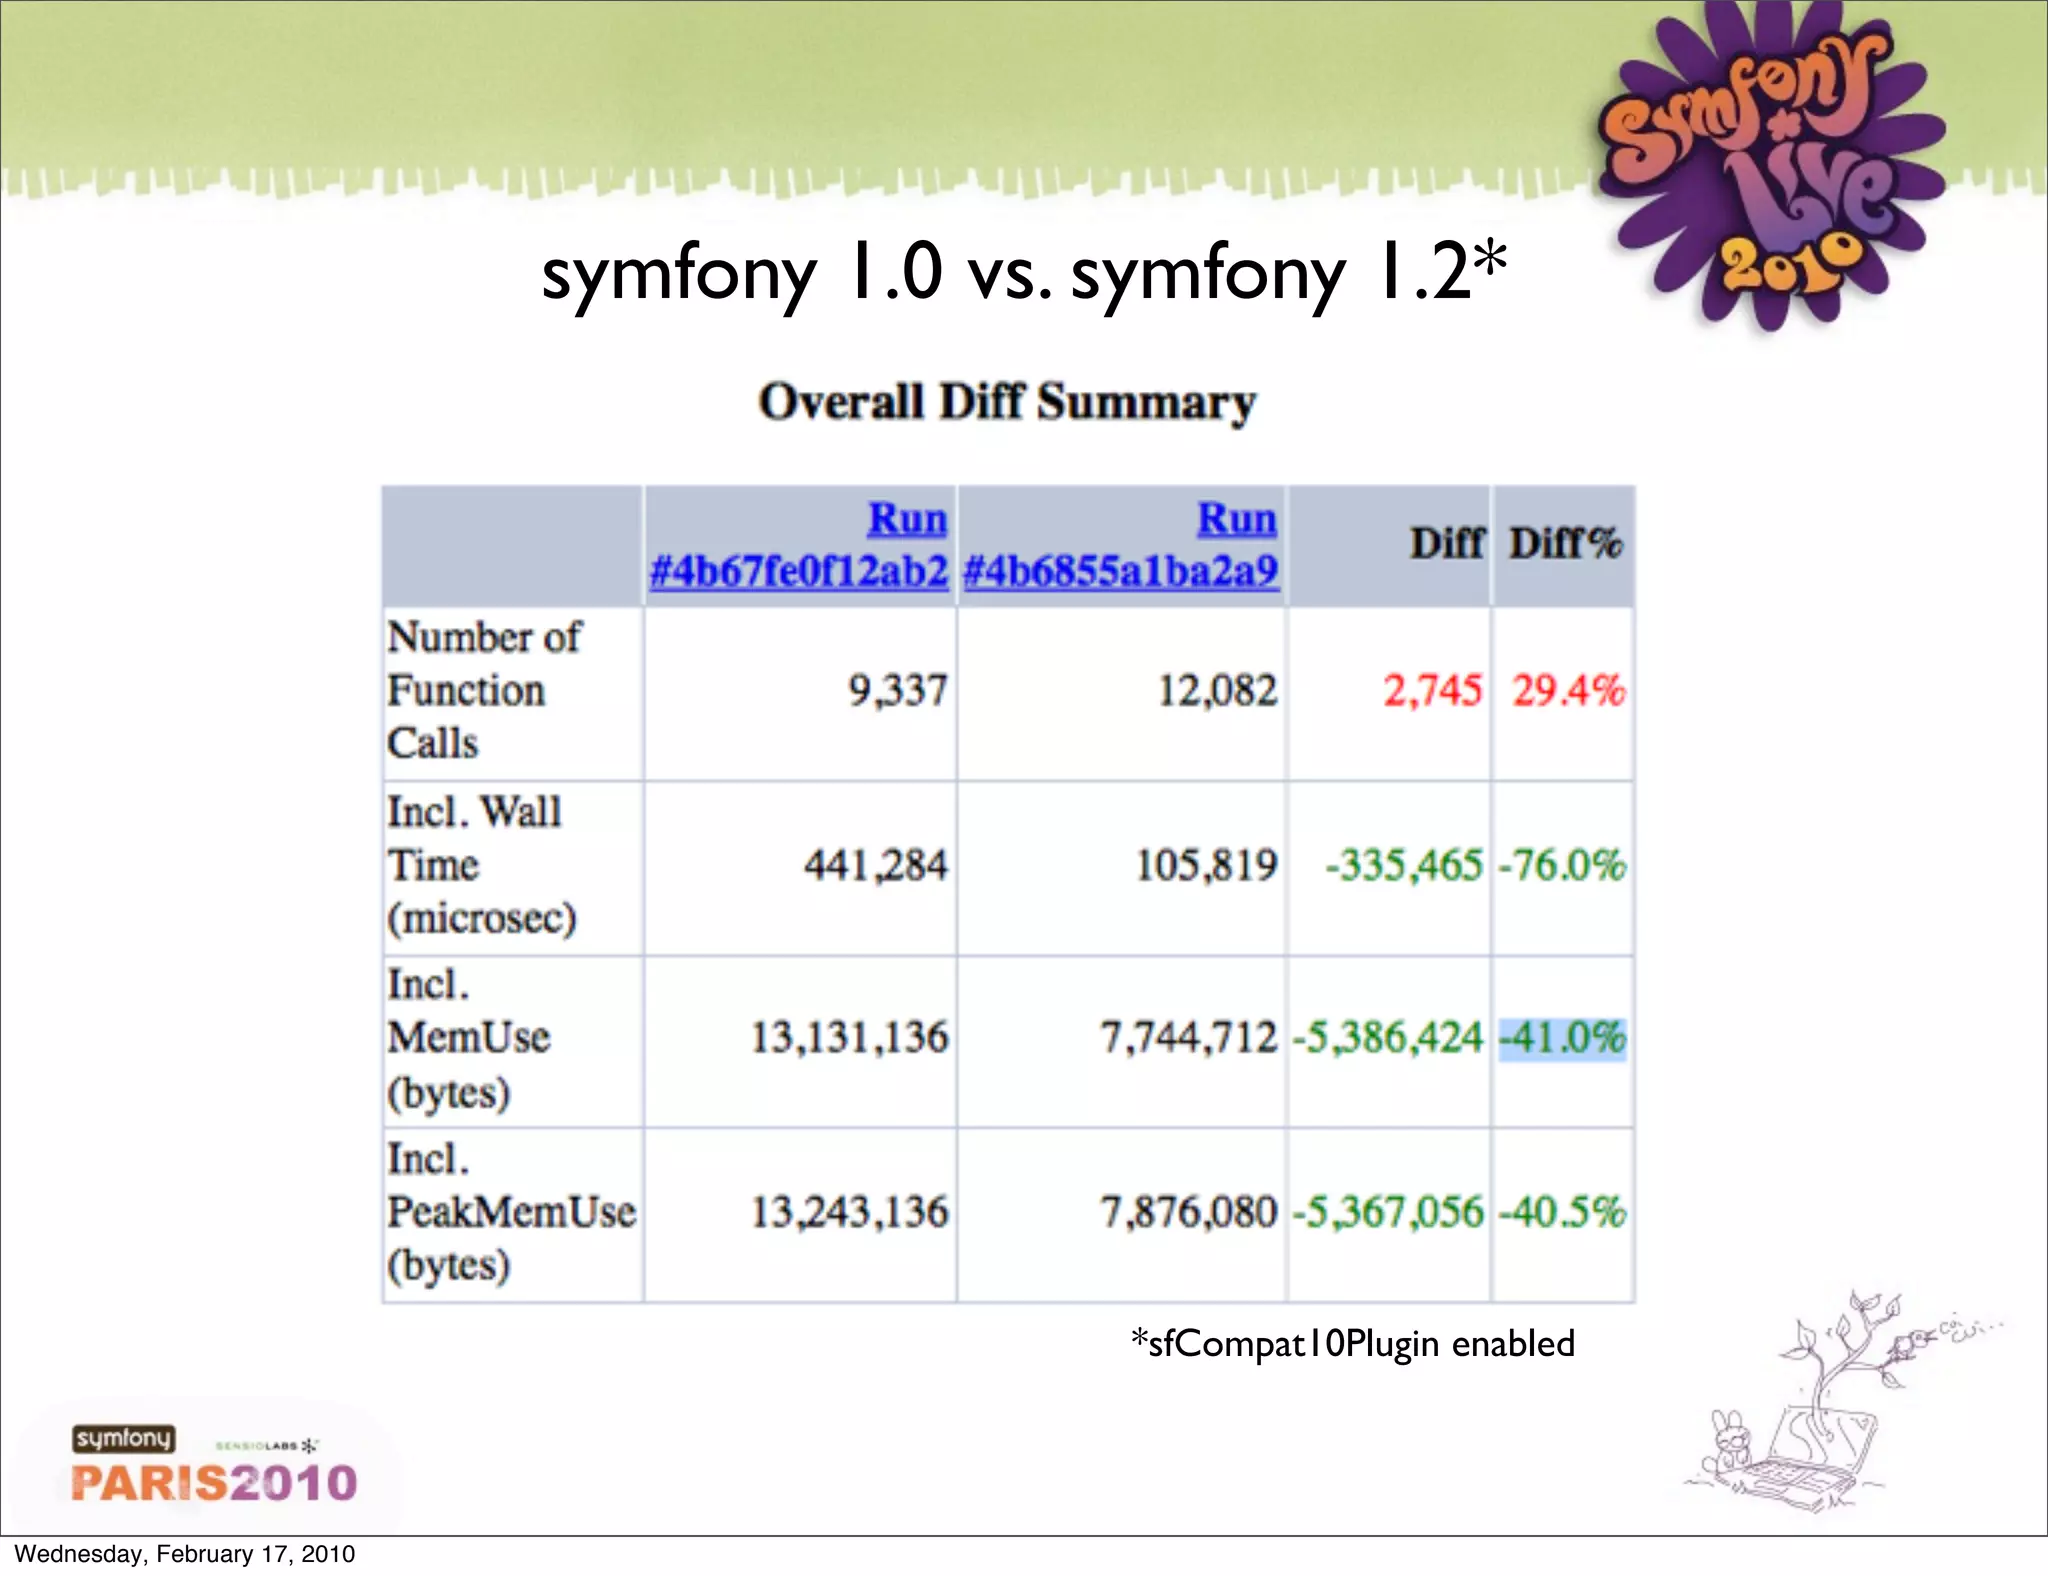
Task: Click the Diff column header
Action: pyautogui.click(x=1446, y=543)
